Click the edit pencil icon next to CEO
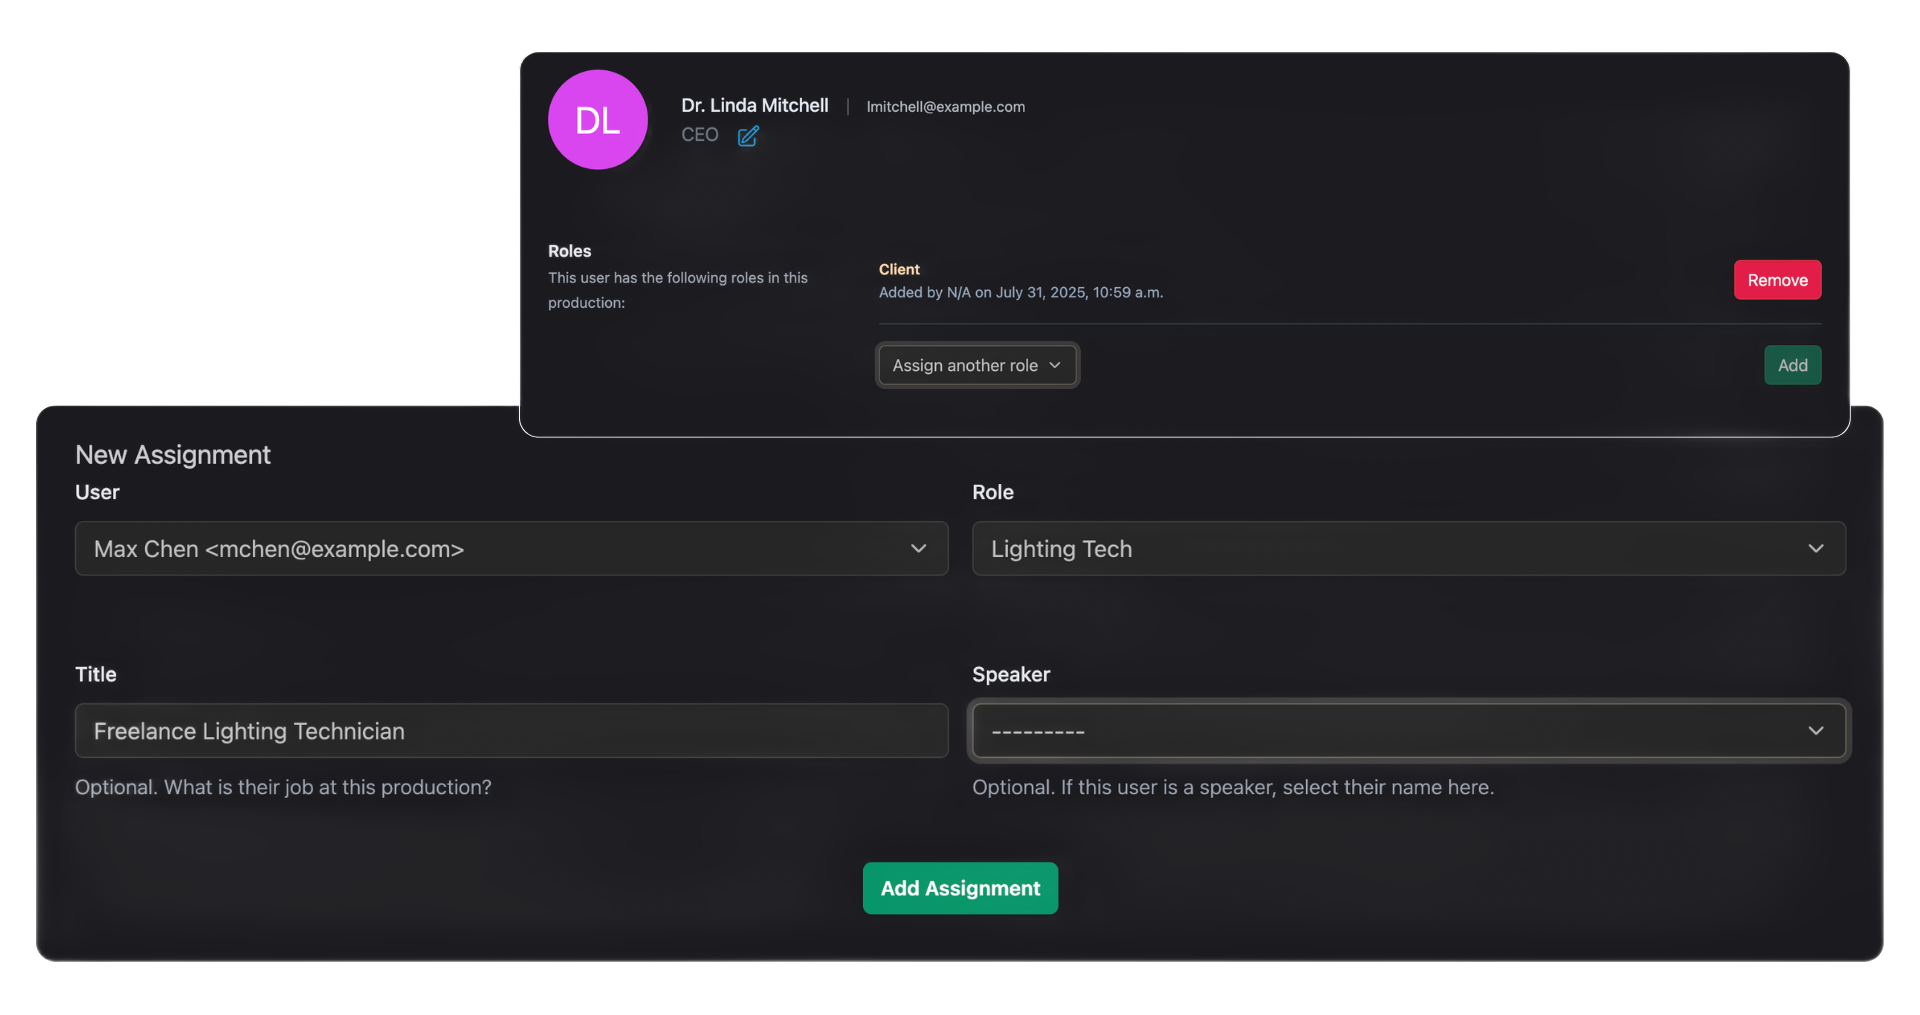Viewport: 1920px width, 1015px height. point(748,136)
